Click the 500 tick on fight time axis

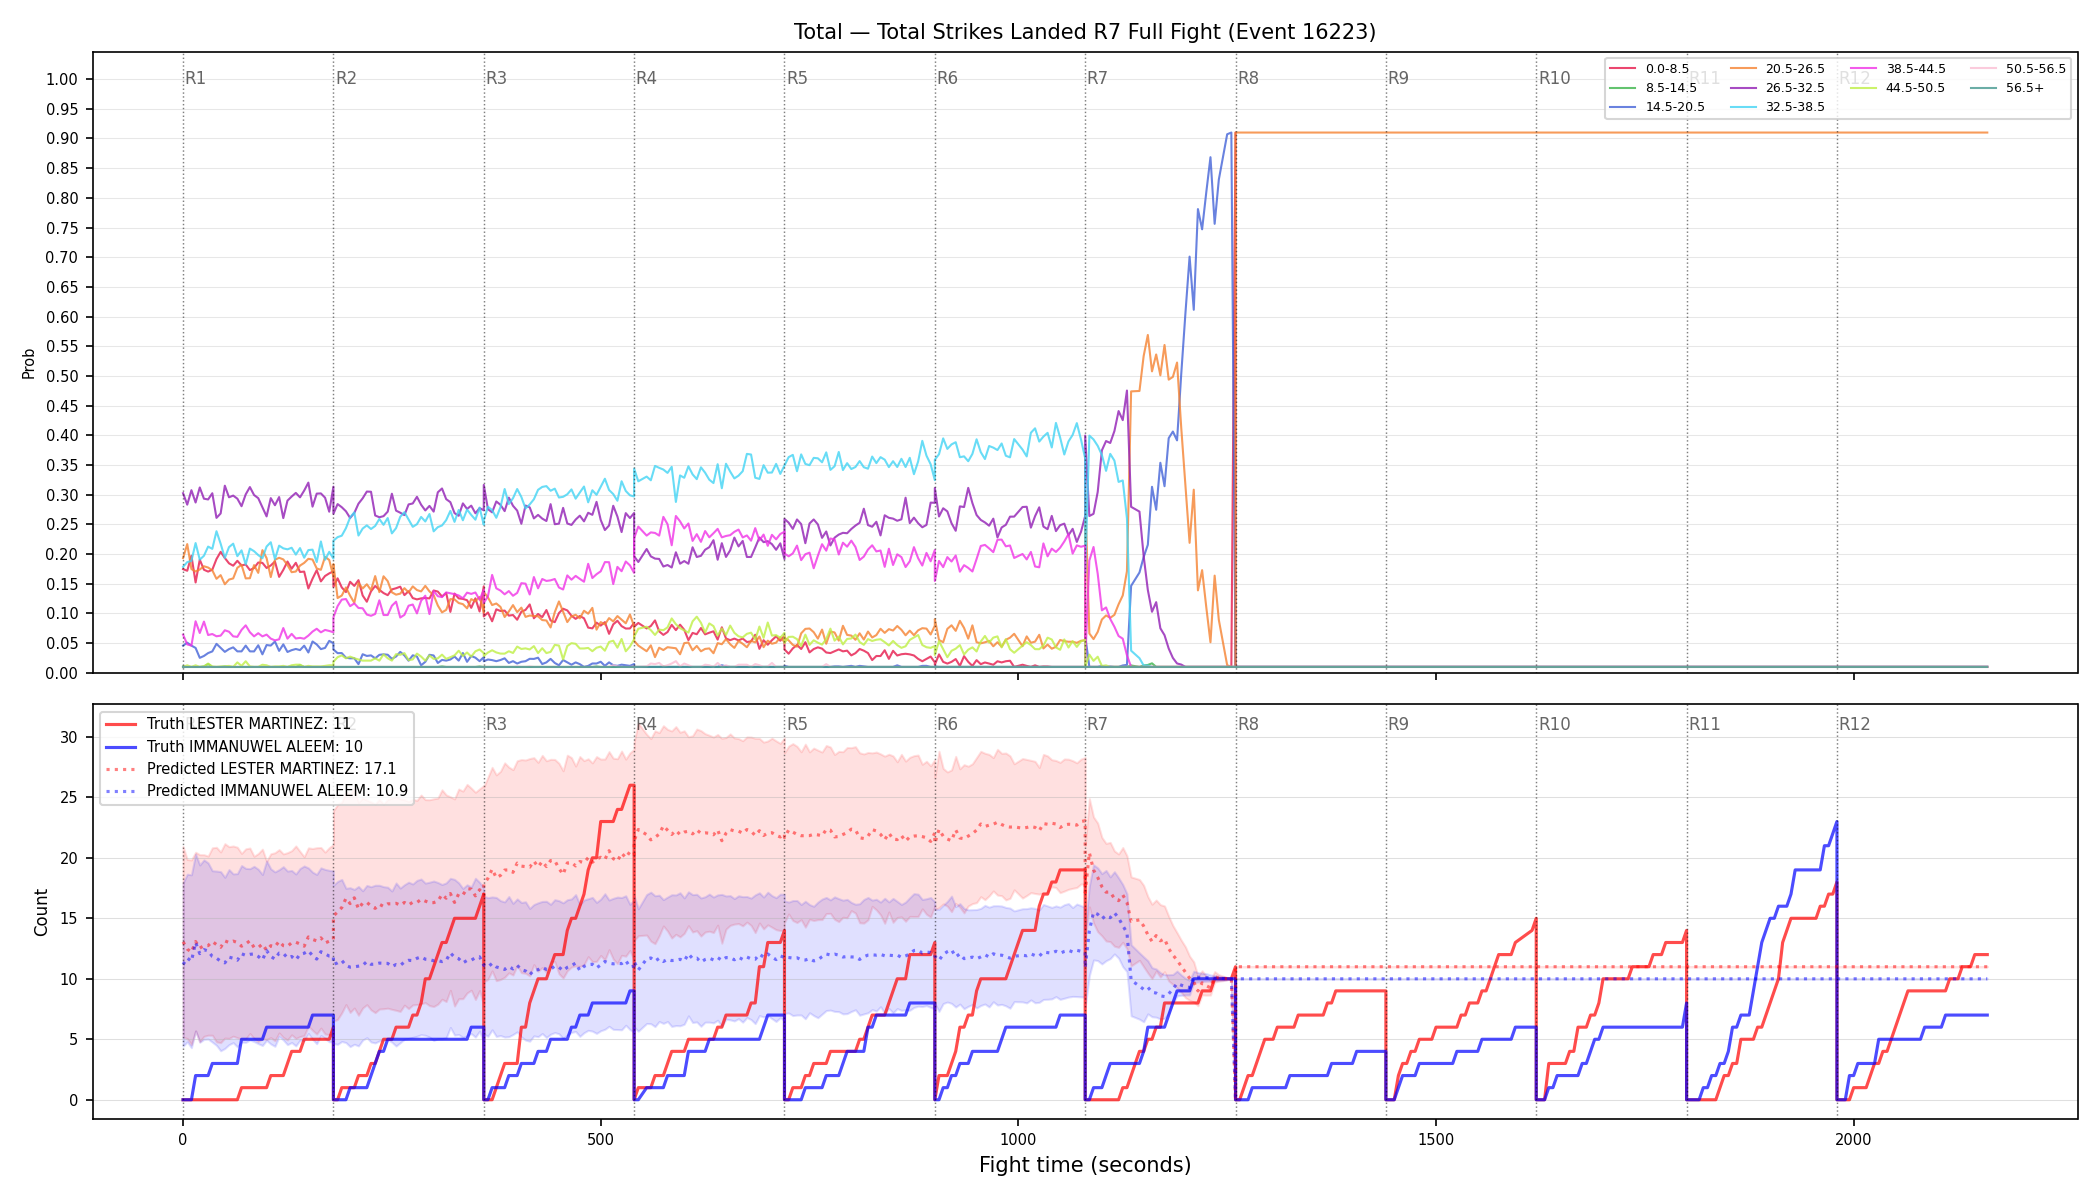[600, 1140]
